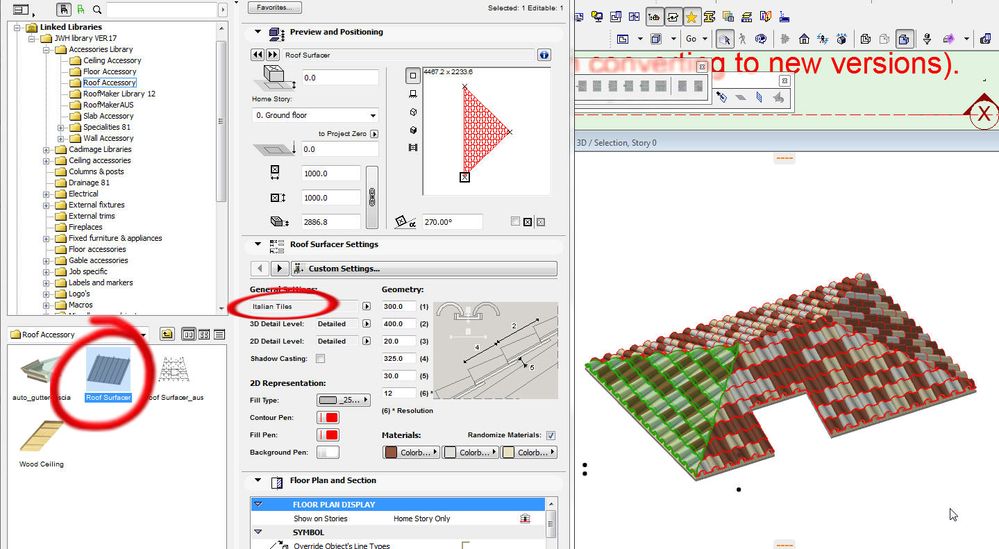Viewport: 999px width, 549px height.
Task: Switch to list view in library browser
Action: [219, 334]
